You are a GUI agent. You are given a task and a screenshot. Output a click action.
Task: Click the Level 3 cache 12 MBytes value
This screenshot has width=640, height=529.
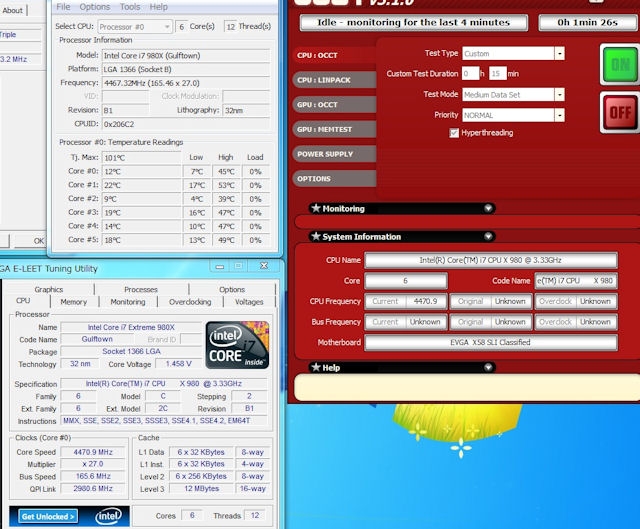click(x=201, y=489)
